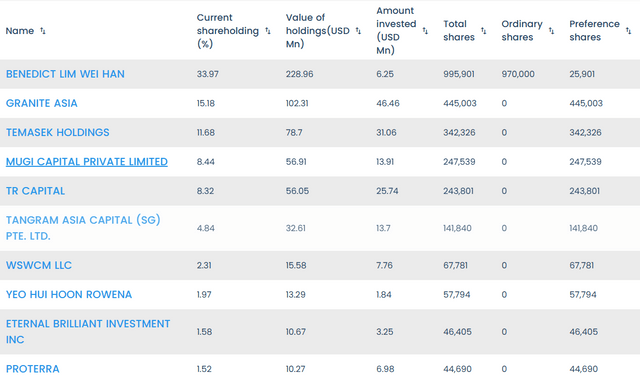This screenshot has width=640, height=381.
Task: Sort by Value of holdings icon
Action: point(358,31)
